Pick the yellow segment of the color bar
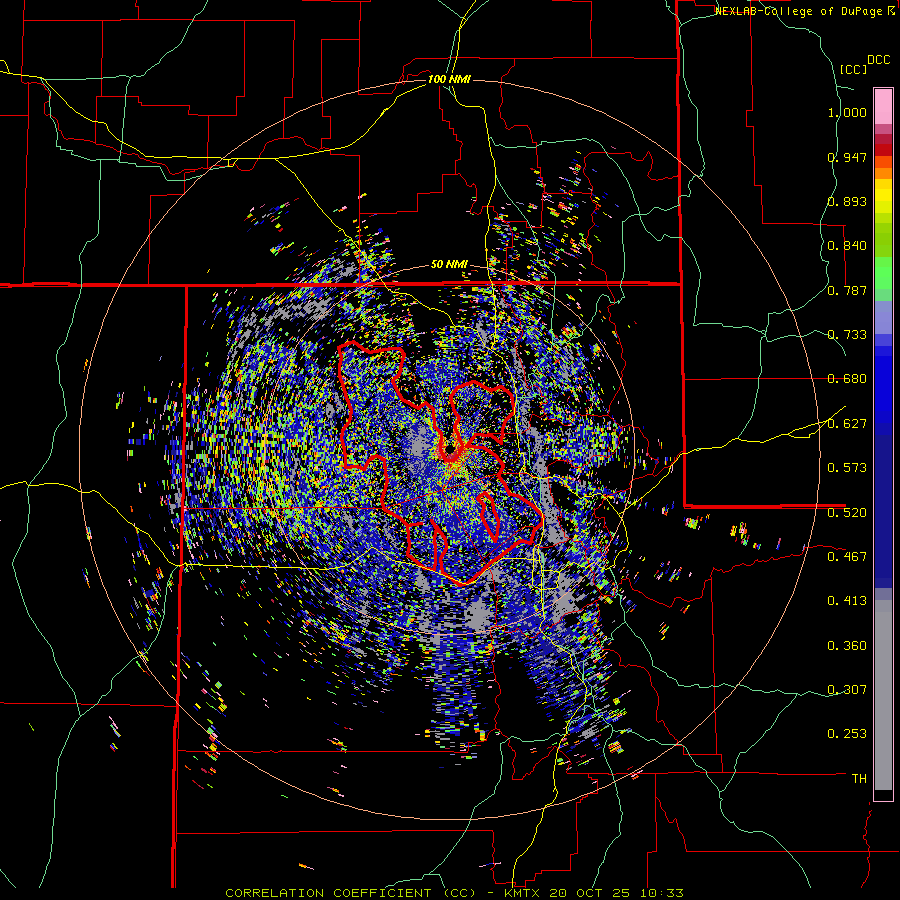The image size is (900, 900). click(883, 196)
